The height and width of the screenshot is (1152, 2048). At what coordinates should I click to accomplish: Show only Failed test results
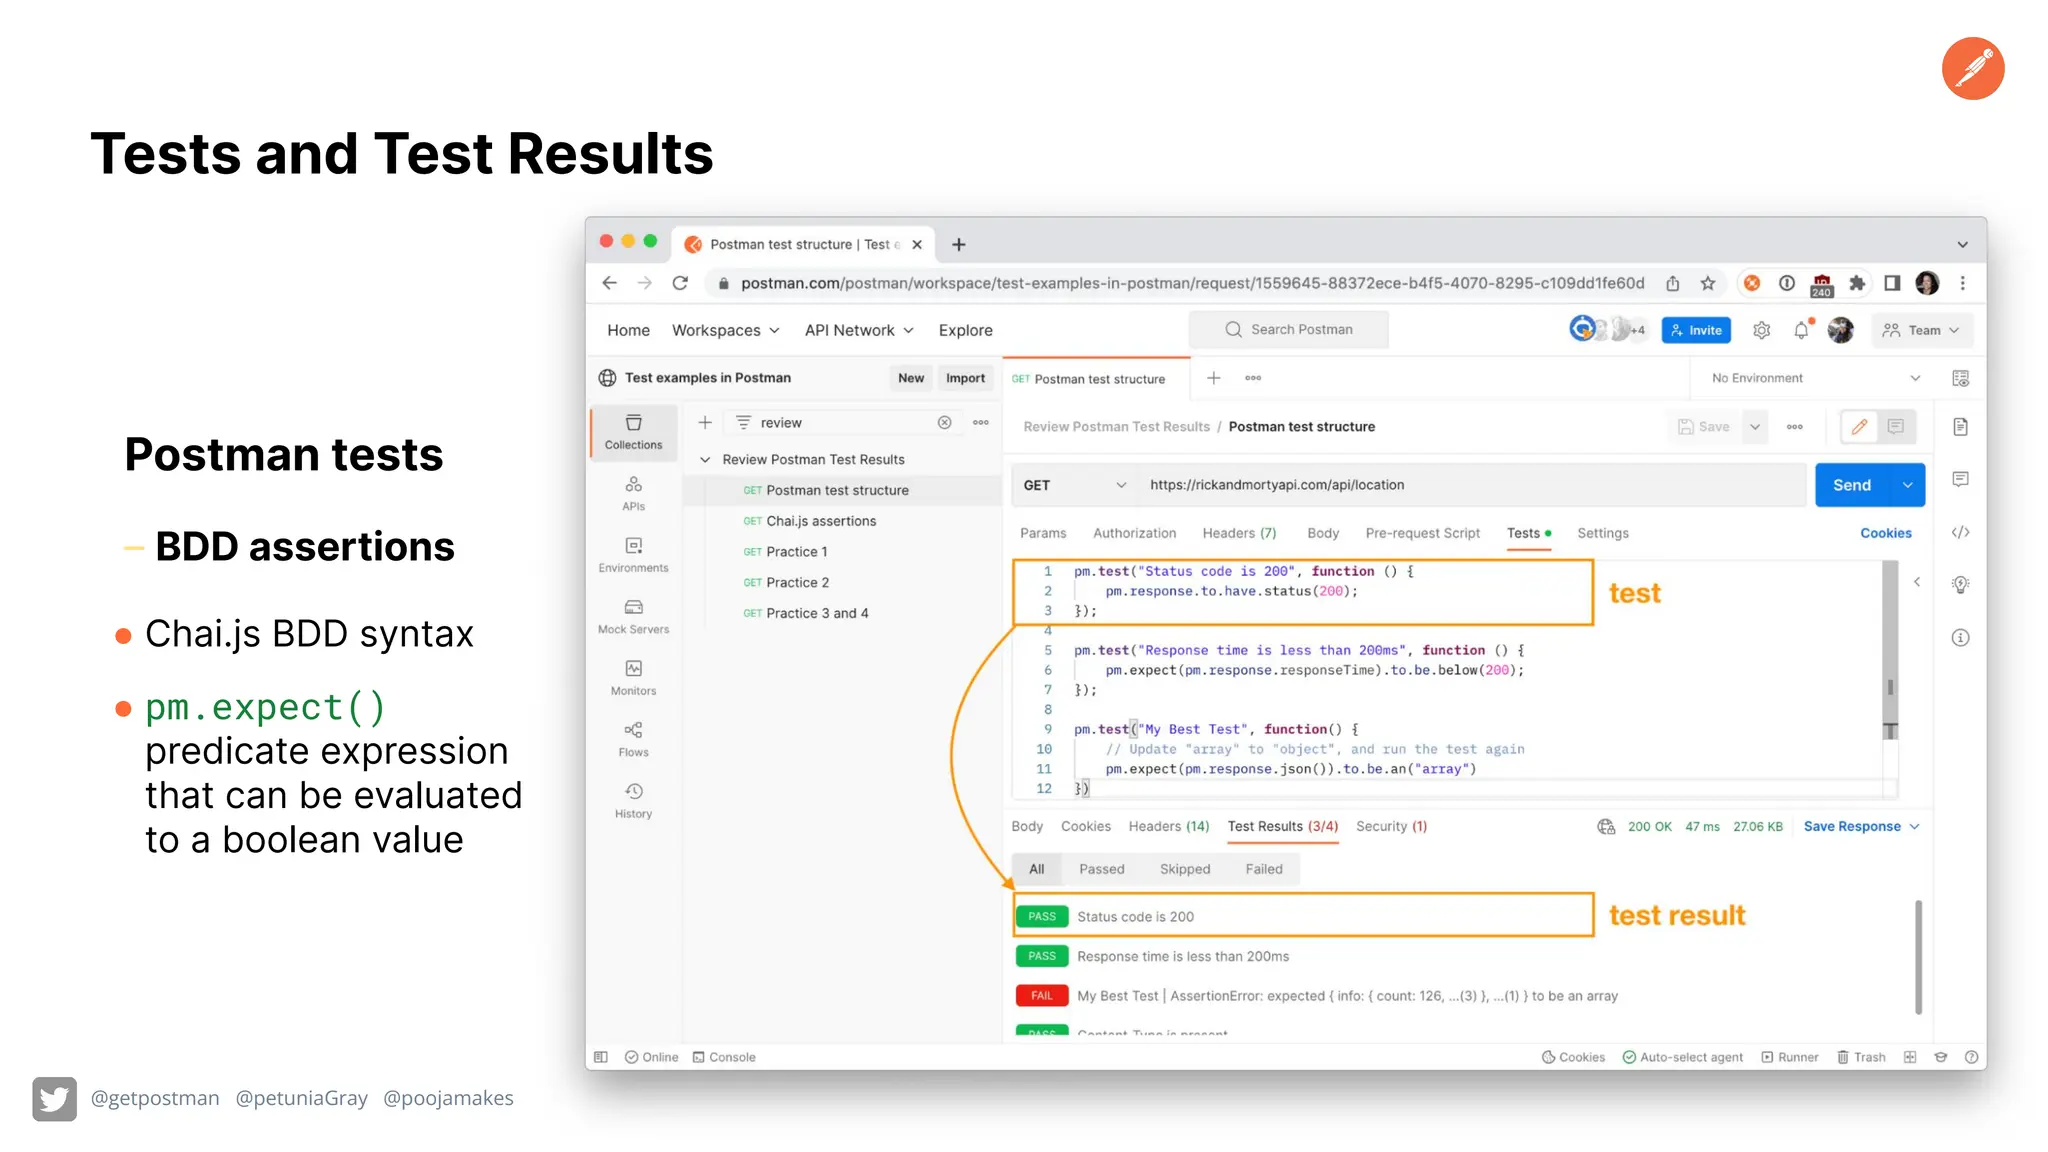[1263, 869]
